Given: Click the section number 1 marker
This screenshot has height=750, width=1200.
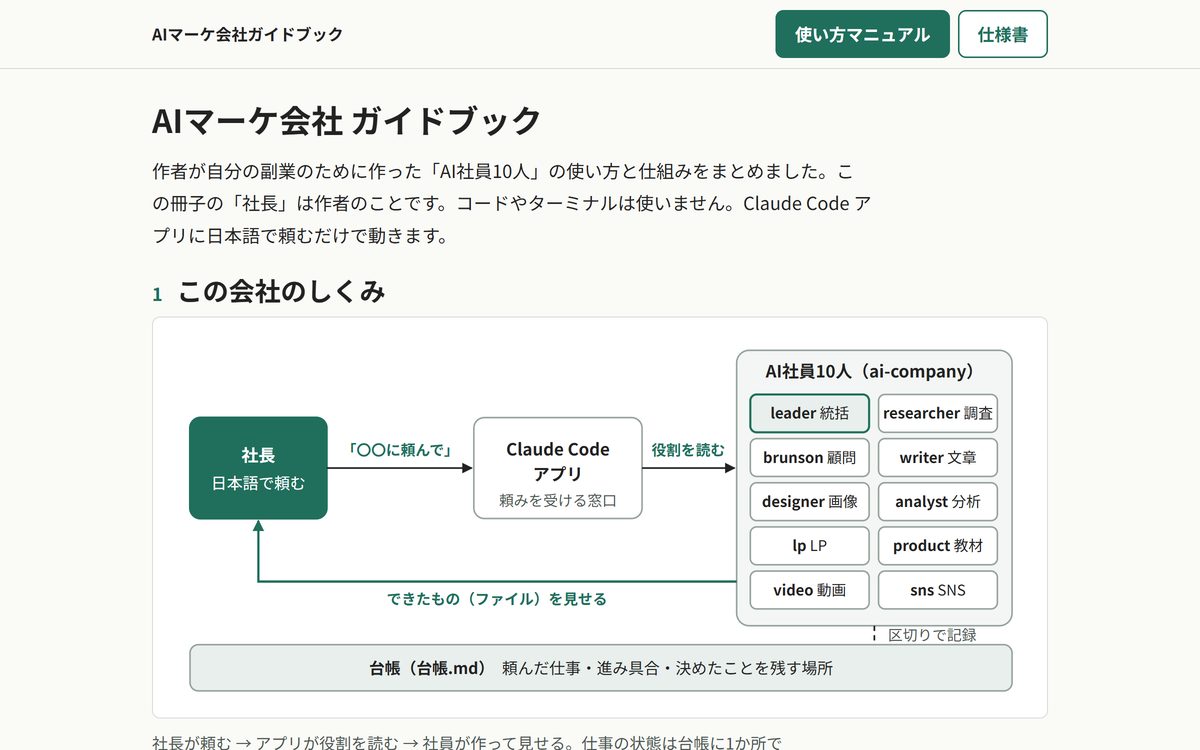Looking at the screenshot, I should [157, 294].
